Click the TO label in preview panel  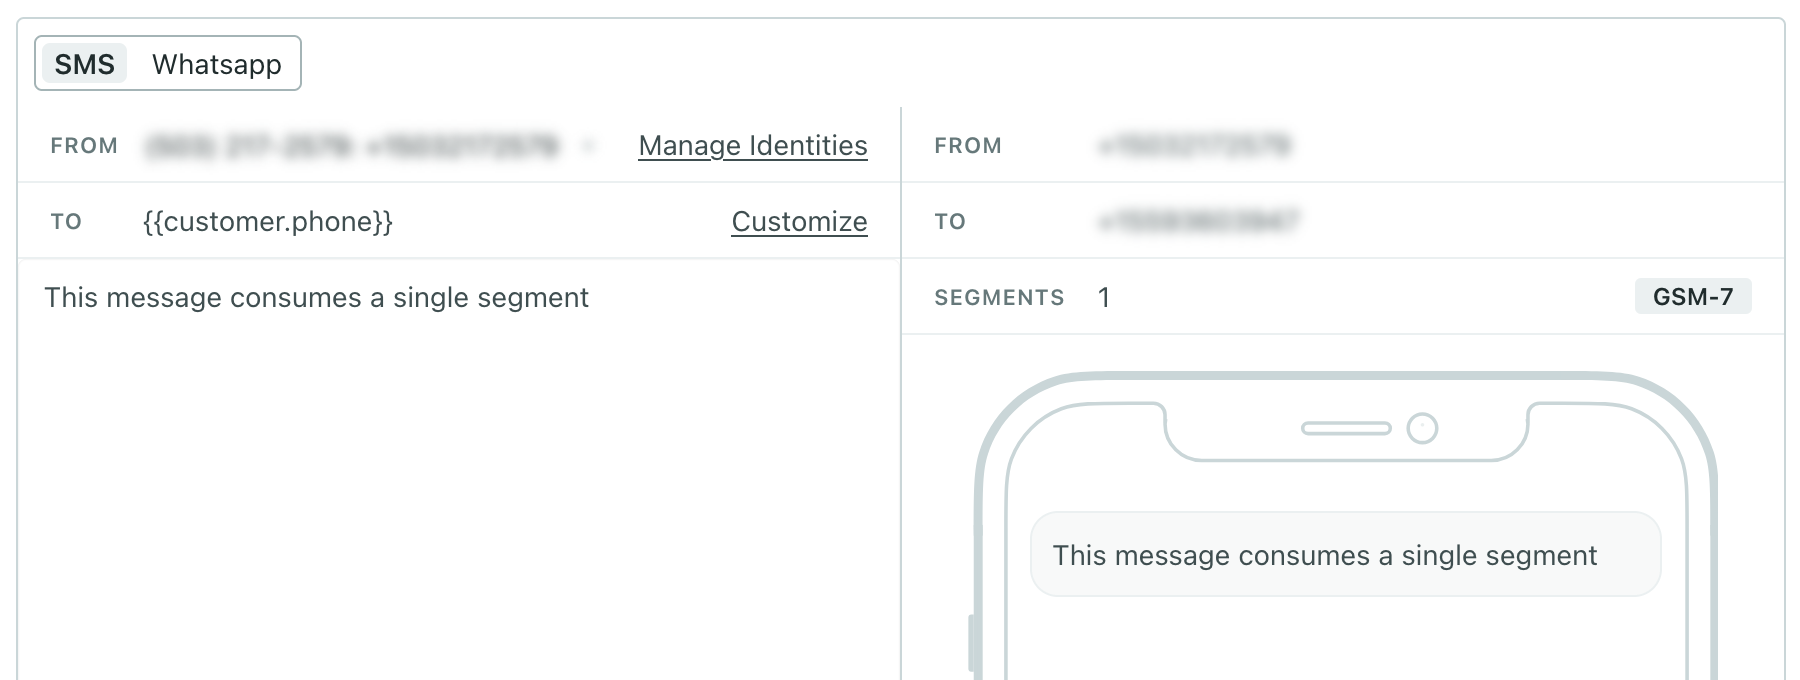point(949,222)
